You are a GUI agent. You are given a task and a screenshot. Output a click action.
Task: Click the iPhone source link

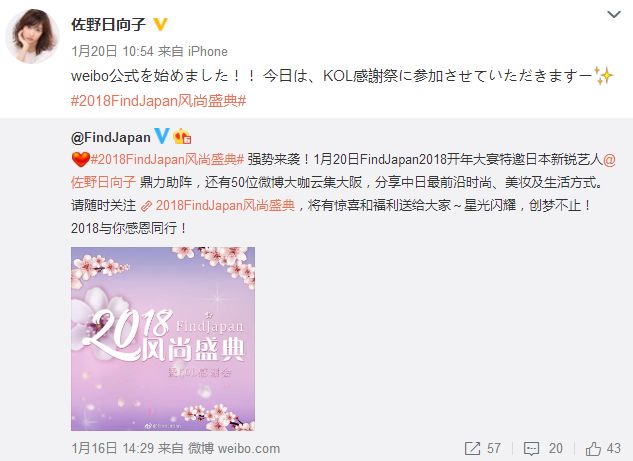(x=208, y=51)
